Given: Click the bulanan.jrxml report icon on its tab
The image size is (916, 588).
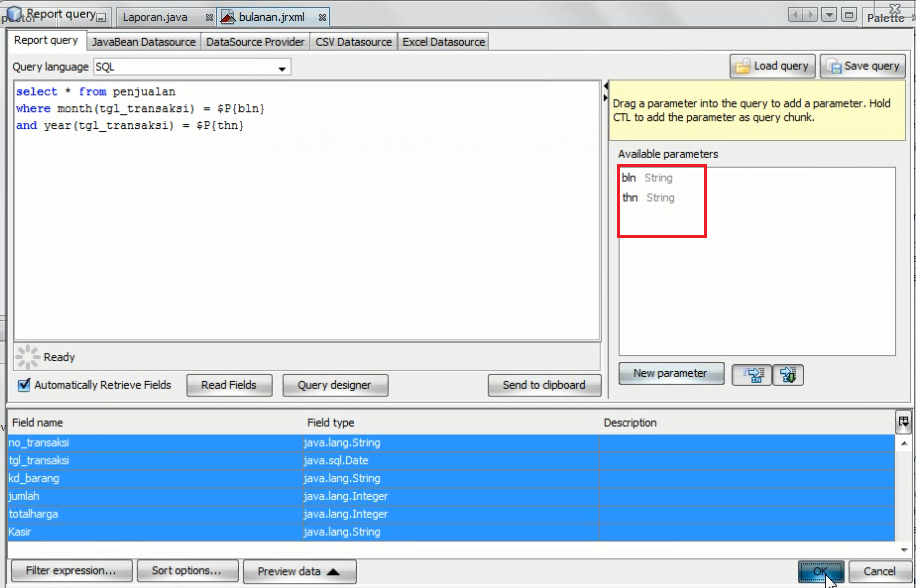Looking at the screenshot, I should point(227,16).
